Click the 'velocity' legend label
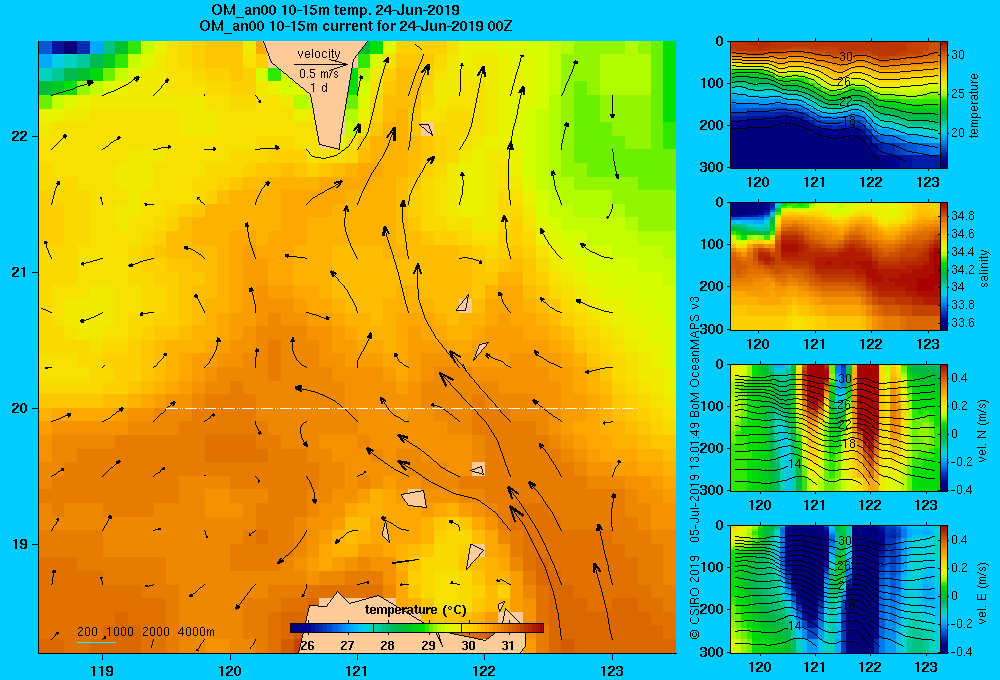The height and width of the screenshot is (680, 1000). 319,54
